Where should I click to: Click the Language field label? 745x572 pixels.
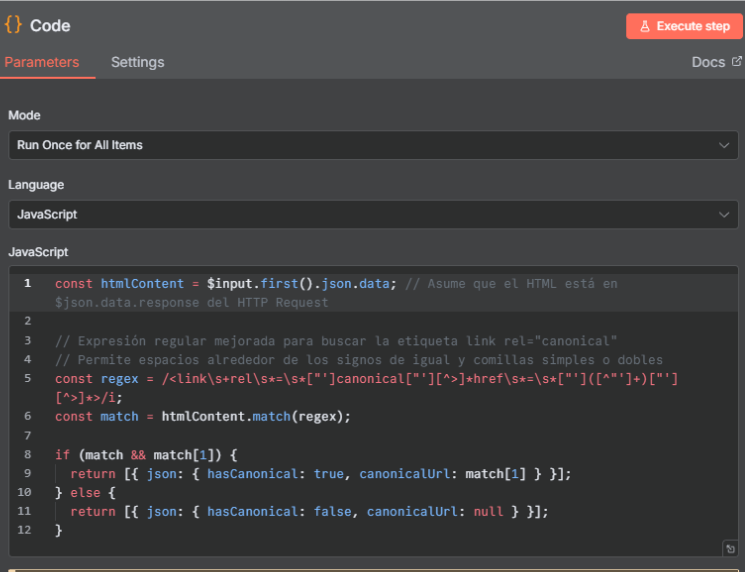pos(36,185)
